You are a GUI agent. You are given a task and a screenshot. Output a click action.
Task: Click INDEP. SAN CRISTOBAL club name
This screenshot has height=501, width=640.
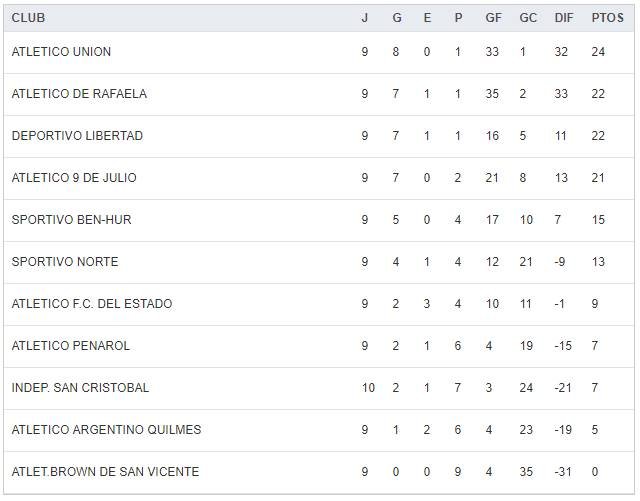(80, 388)
